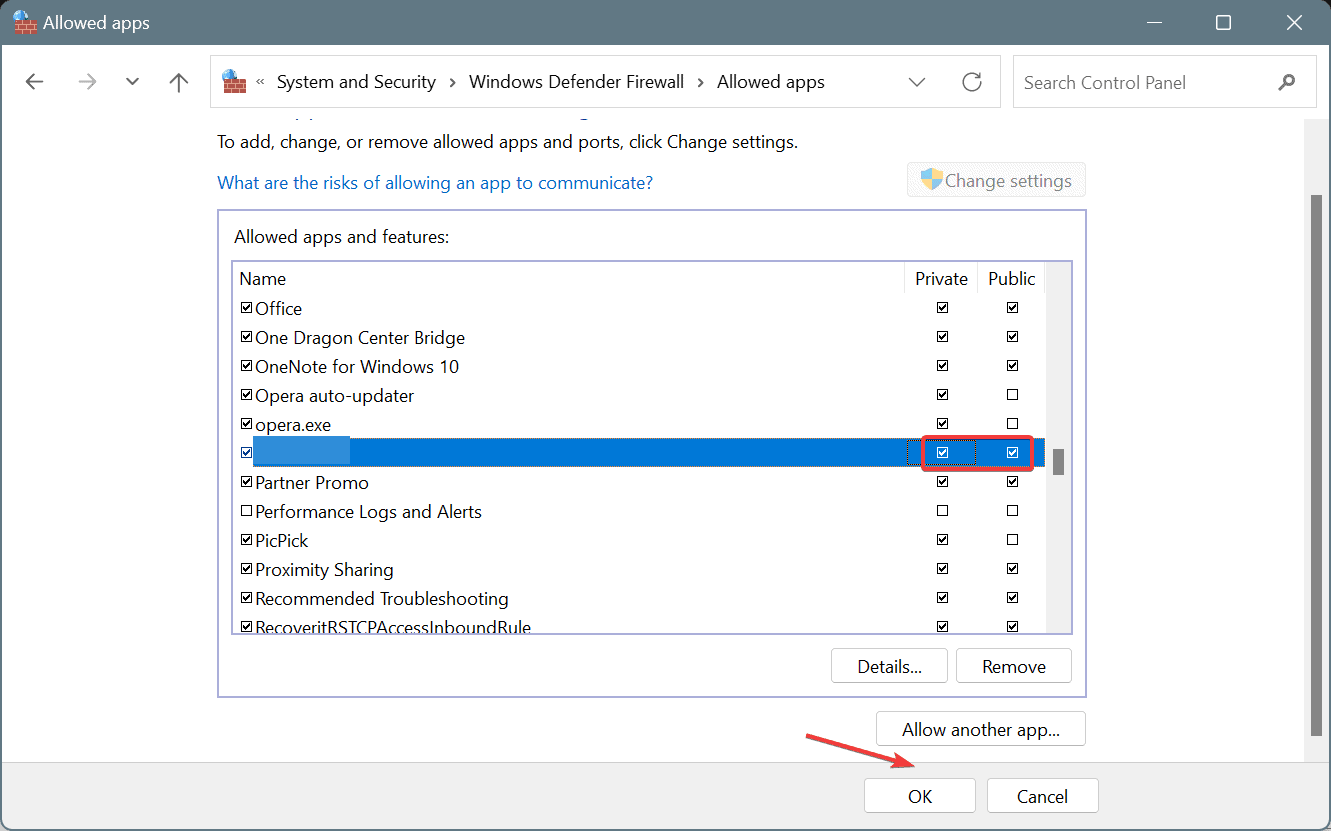Confirm changes with OK

[x=920, y=796]
